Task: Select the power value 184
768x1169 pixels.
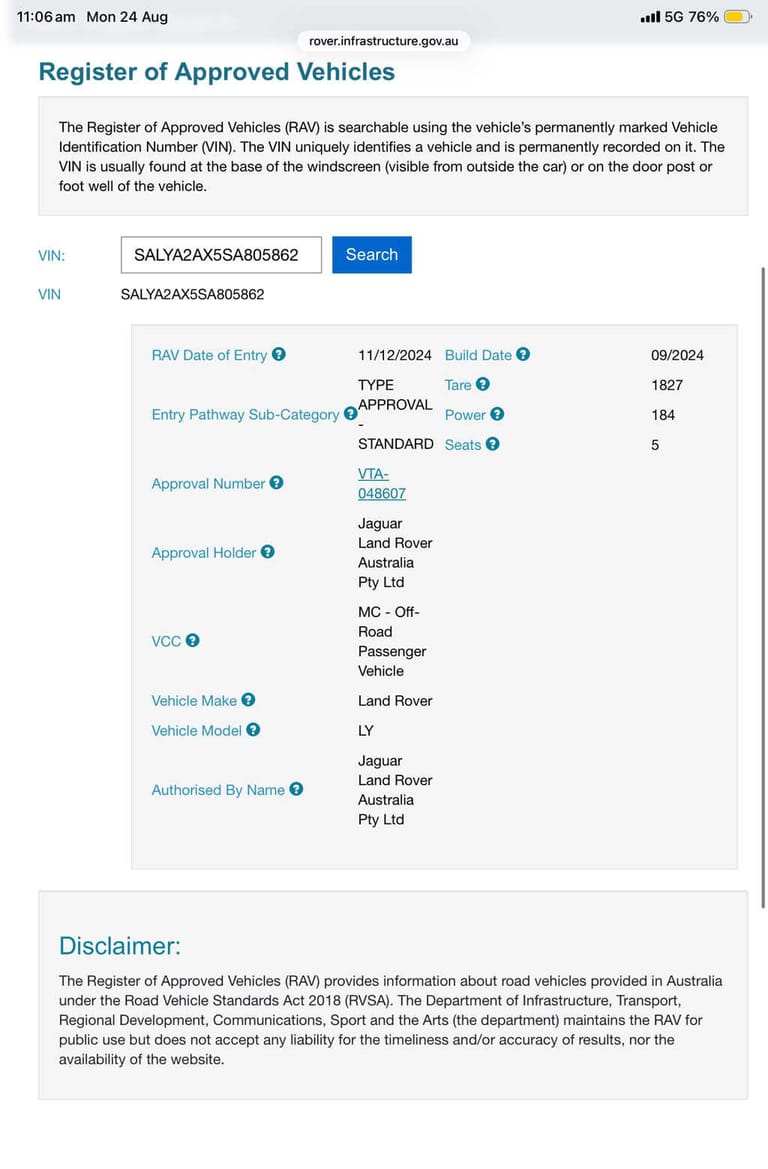Action: coord(663,415)
